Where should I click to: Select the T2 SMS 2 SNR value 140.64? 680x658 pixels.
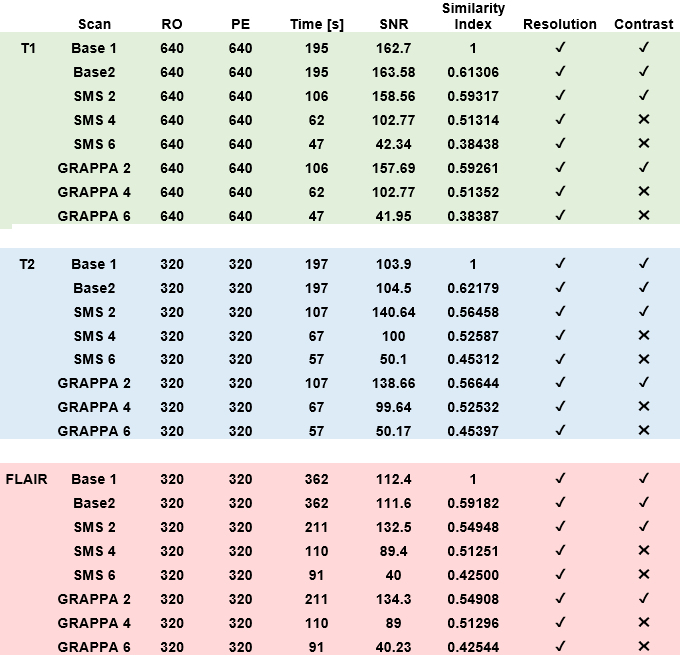pos(395,312)
